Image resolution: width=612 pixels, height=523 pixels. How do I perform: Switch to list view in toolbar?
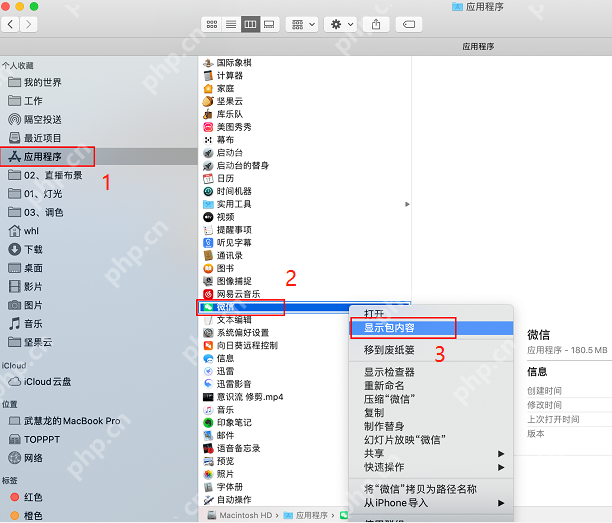[231, 23]
